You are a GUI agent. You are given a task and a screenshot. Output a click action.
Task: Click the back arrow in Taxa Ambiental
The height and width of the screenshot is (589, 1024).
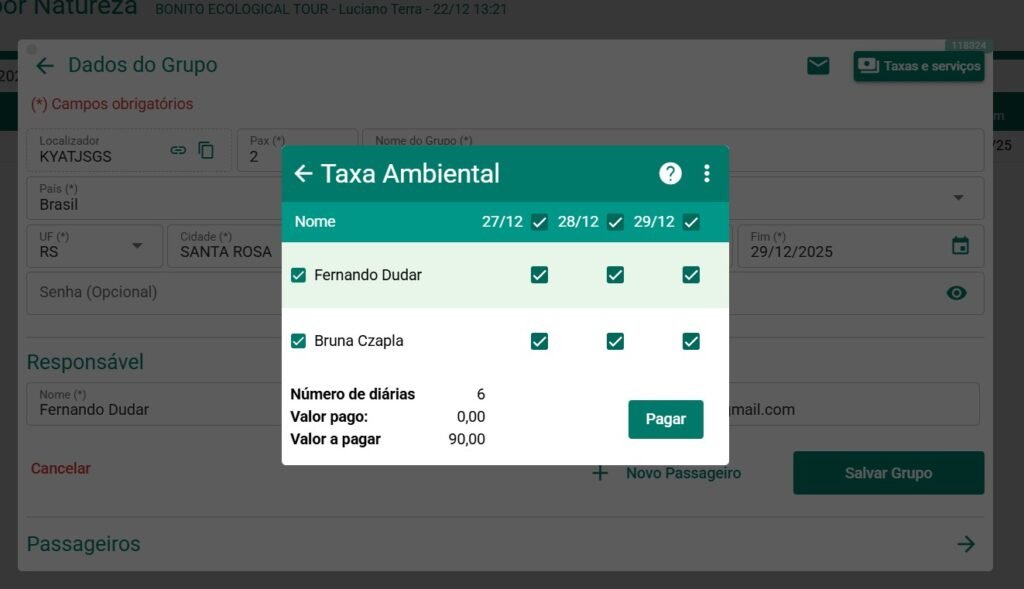click(x=303, y=174)
